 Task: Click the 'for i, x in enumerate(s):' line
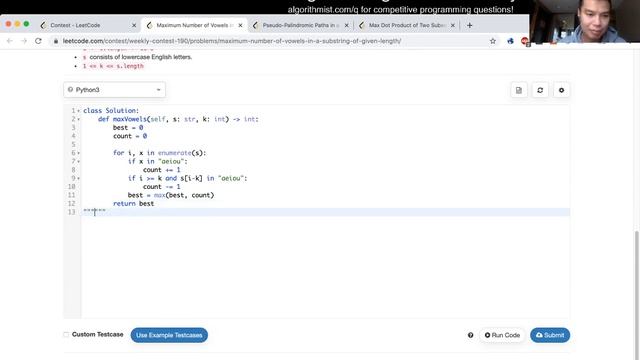[x=160, y=153]
